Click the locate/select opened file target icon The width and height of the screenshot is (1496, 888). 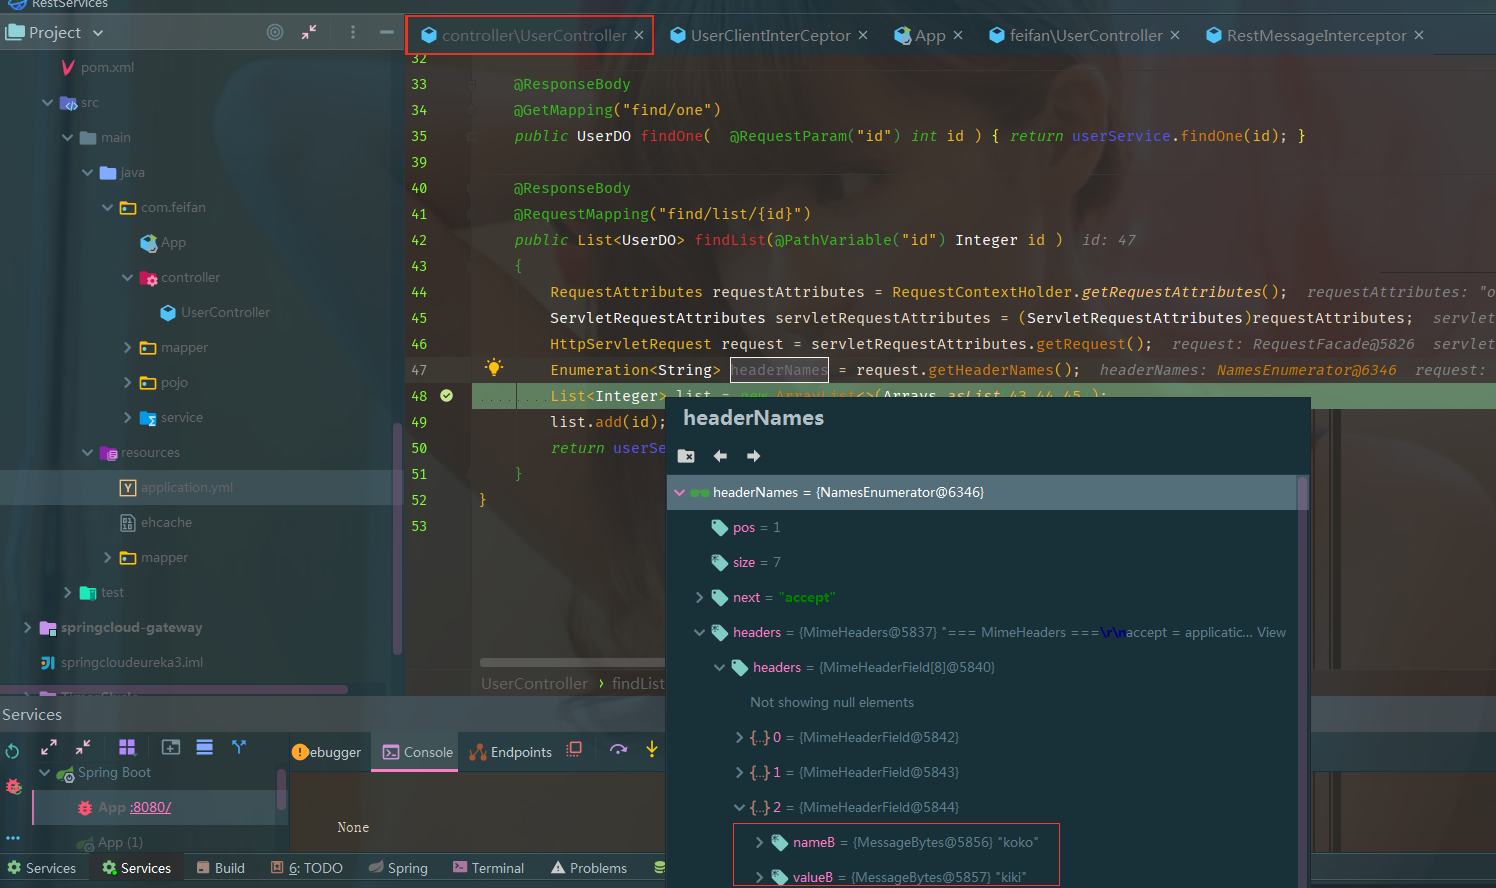[x=275, y=32]
